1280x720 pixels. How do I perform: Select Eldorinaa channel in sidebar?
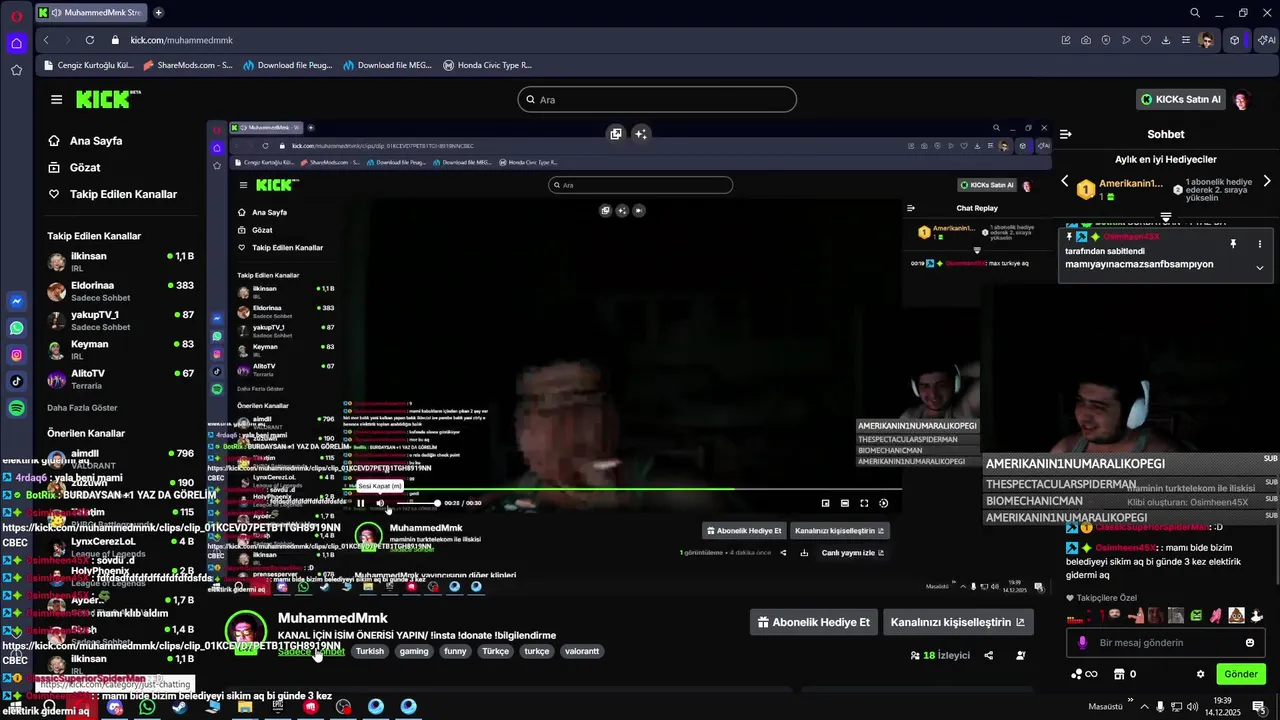[120, 292]
